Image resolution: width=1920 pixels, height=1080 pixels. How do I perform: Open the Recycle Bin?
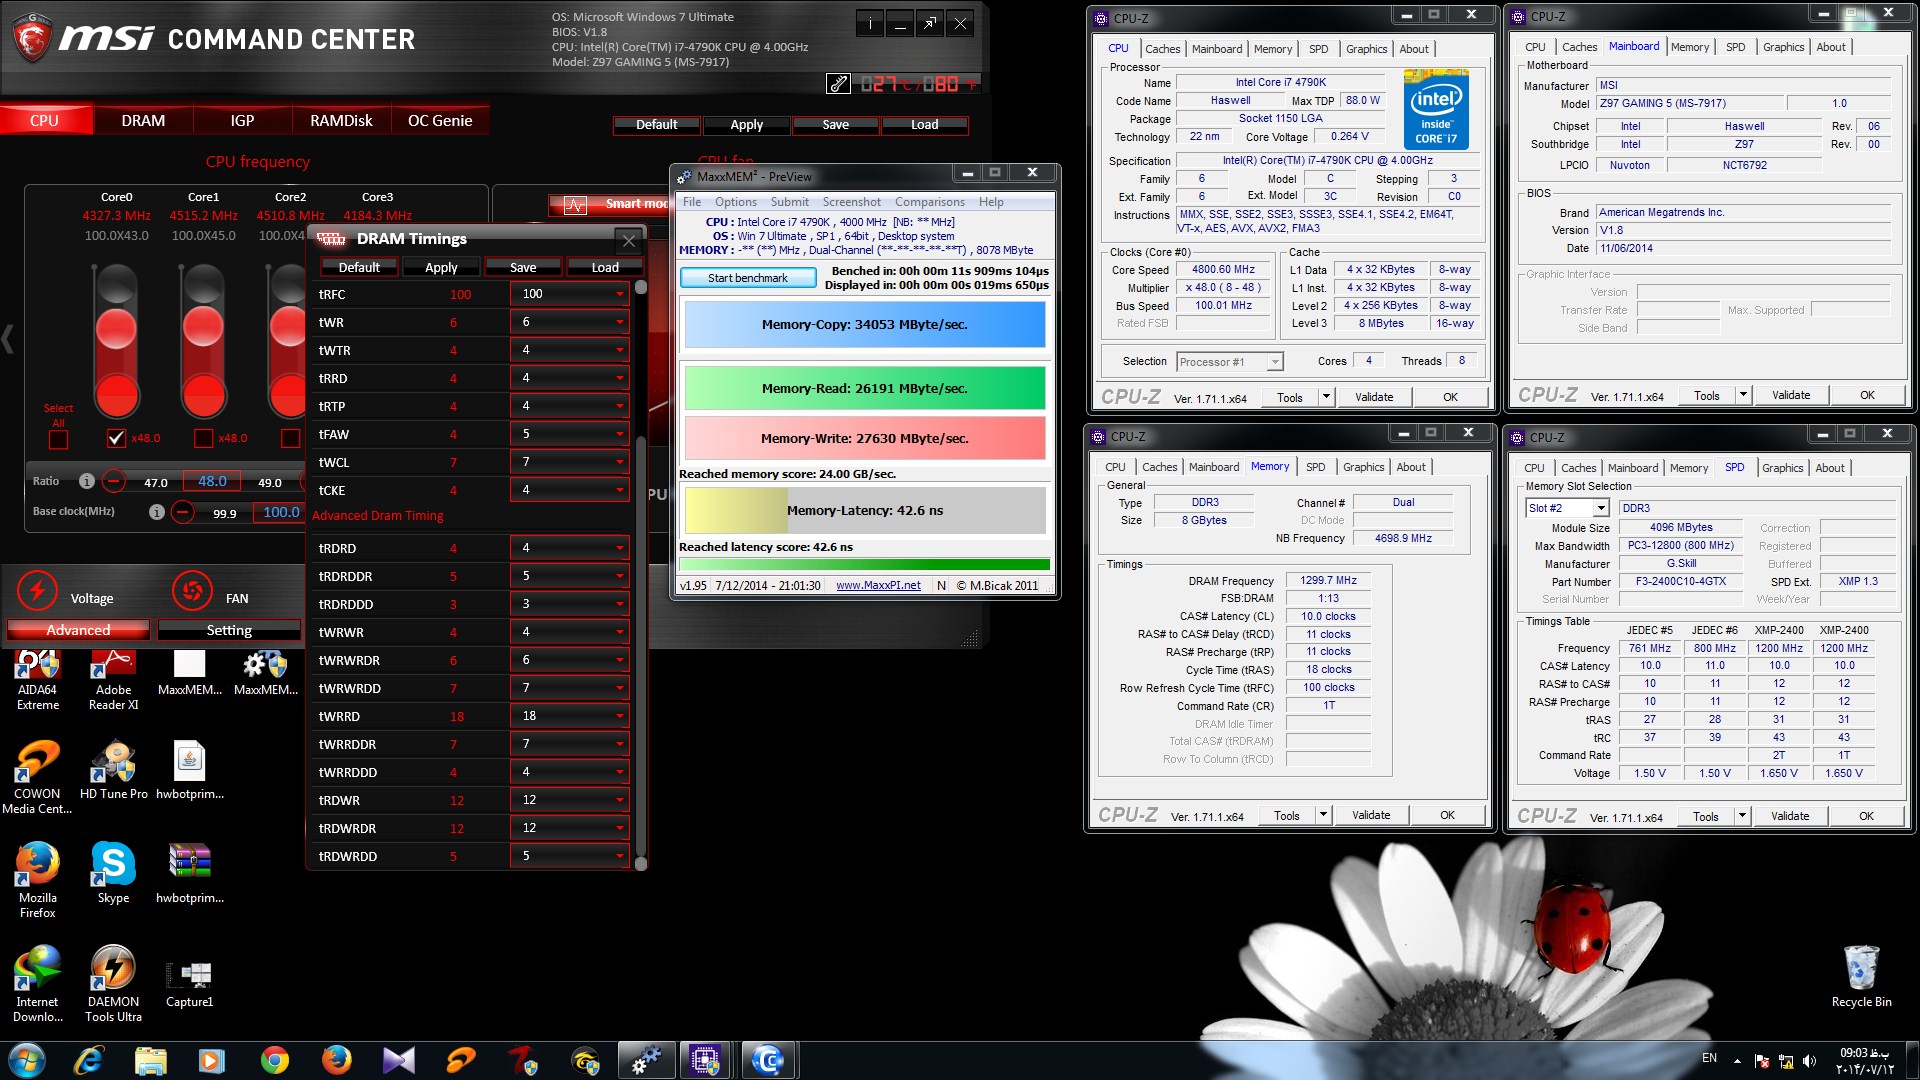coord(1861,977)
